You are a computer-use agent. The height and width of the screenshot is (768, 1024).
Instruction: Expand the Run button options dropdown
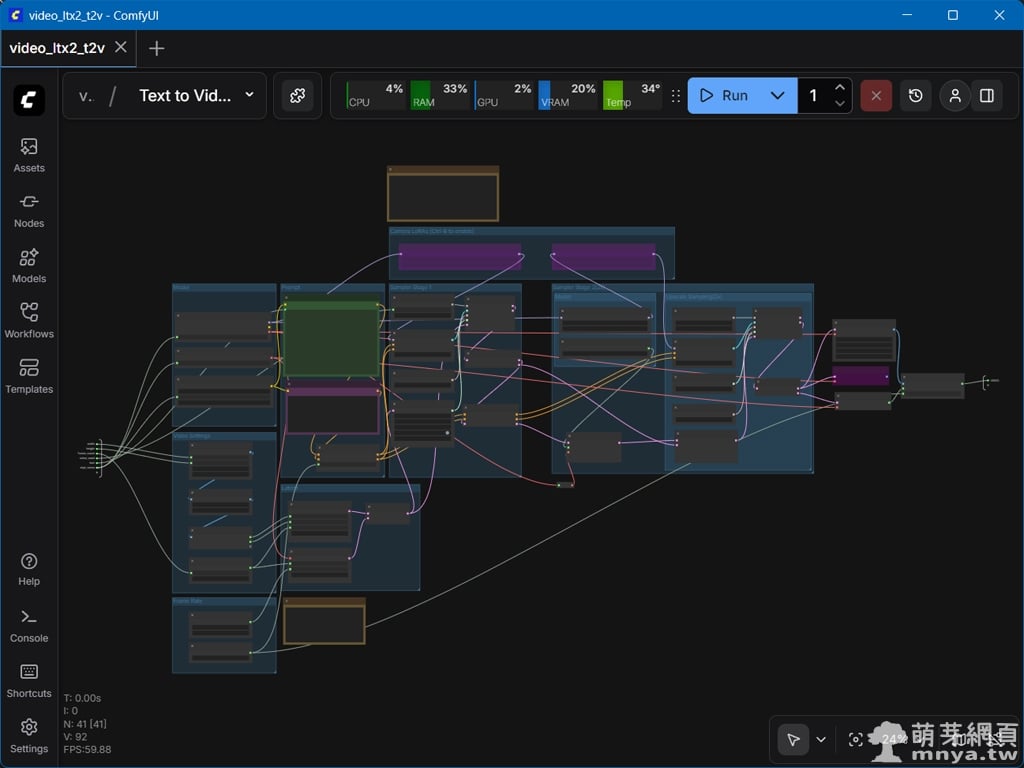click(777, 96)
